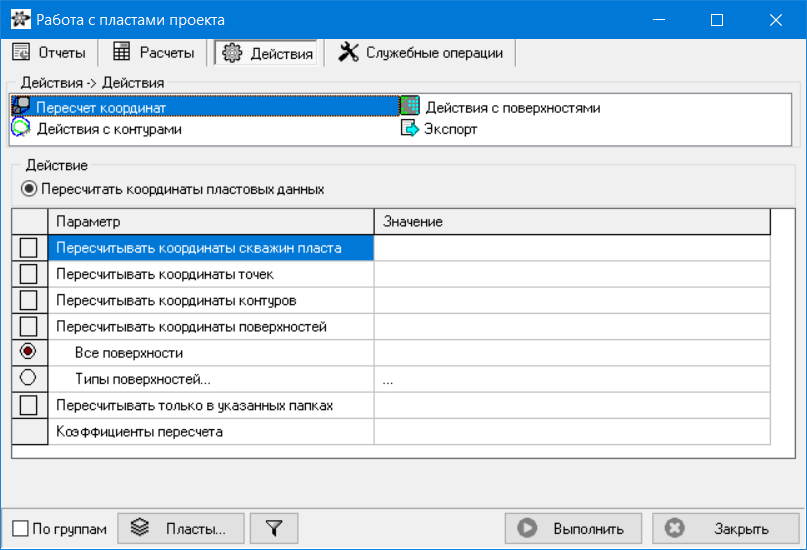Image resolution: width=807 pixels, height=550 pixels.
Task: Maximize the Работа с пластами проекта window
Action: coord(716,20)
